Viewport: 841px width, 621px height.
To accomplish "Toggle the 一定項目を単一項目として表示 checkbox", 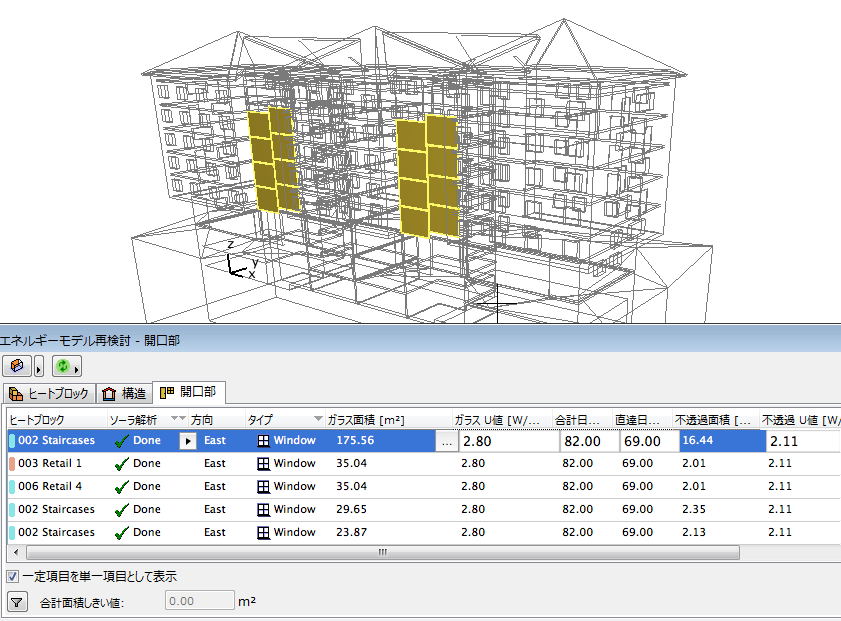I will 12,577.
